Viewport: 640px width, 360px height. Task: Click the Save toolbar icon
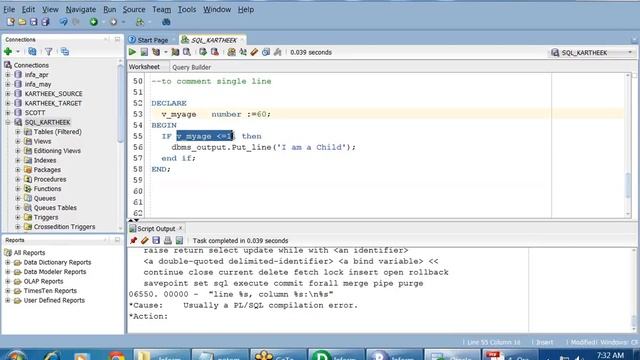click(x=34, y=22)
